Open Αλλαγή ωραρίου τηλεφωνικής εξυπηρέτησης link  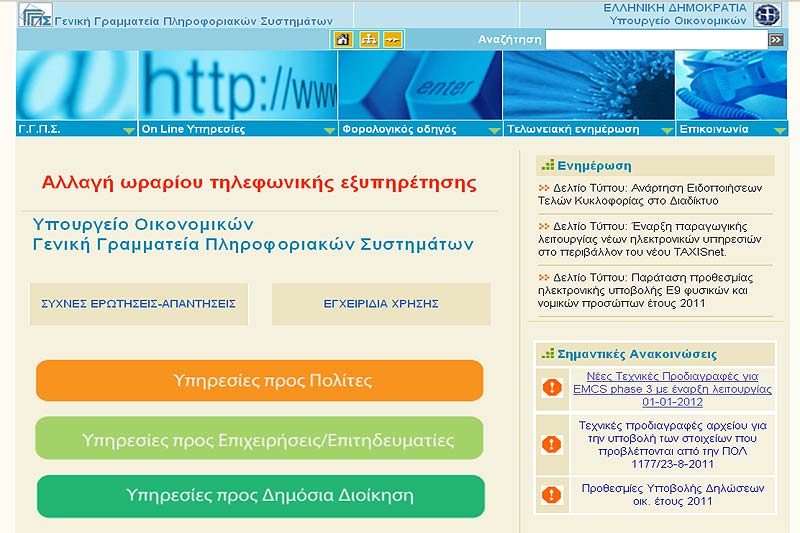[x=259, y=183]
